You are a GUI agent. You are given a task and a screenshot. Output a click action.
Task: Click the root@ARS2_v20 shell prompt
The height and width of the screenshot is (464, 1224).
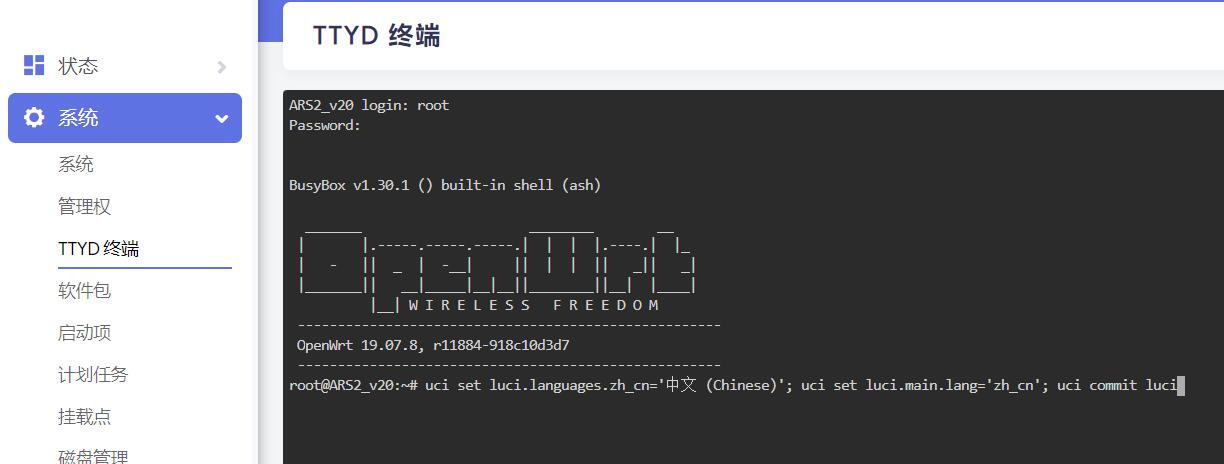[x=352, y=386]
